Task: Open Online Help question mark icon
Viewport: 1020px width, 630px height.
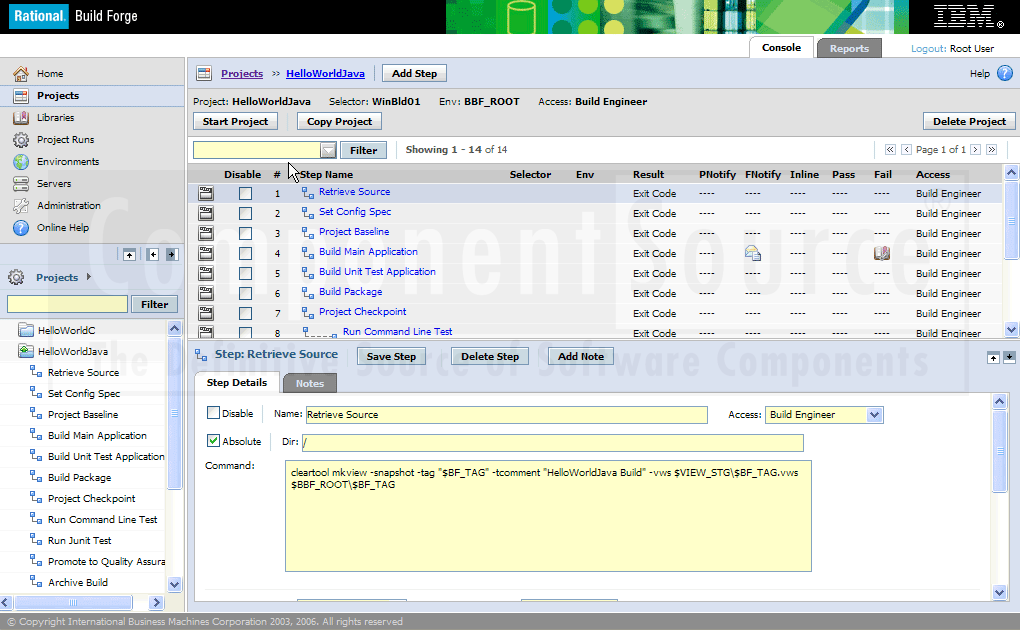Action: point(21,228)
